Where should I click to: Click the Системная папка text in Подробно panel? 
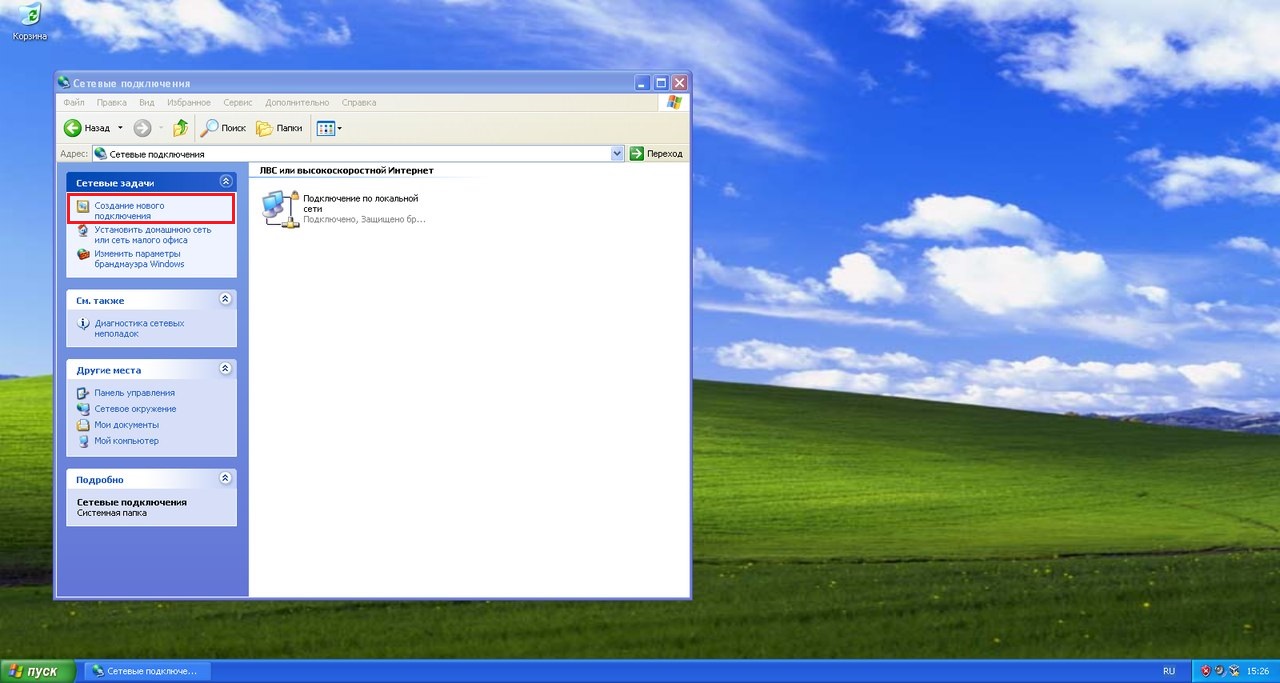coord(112,513)
